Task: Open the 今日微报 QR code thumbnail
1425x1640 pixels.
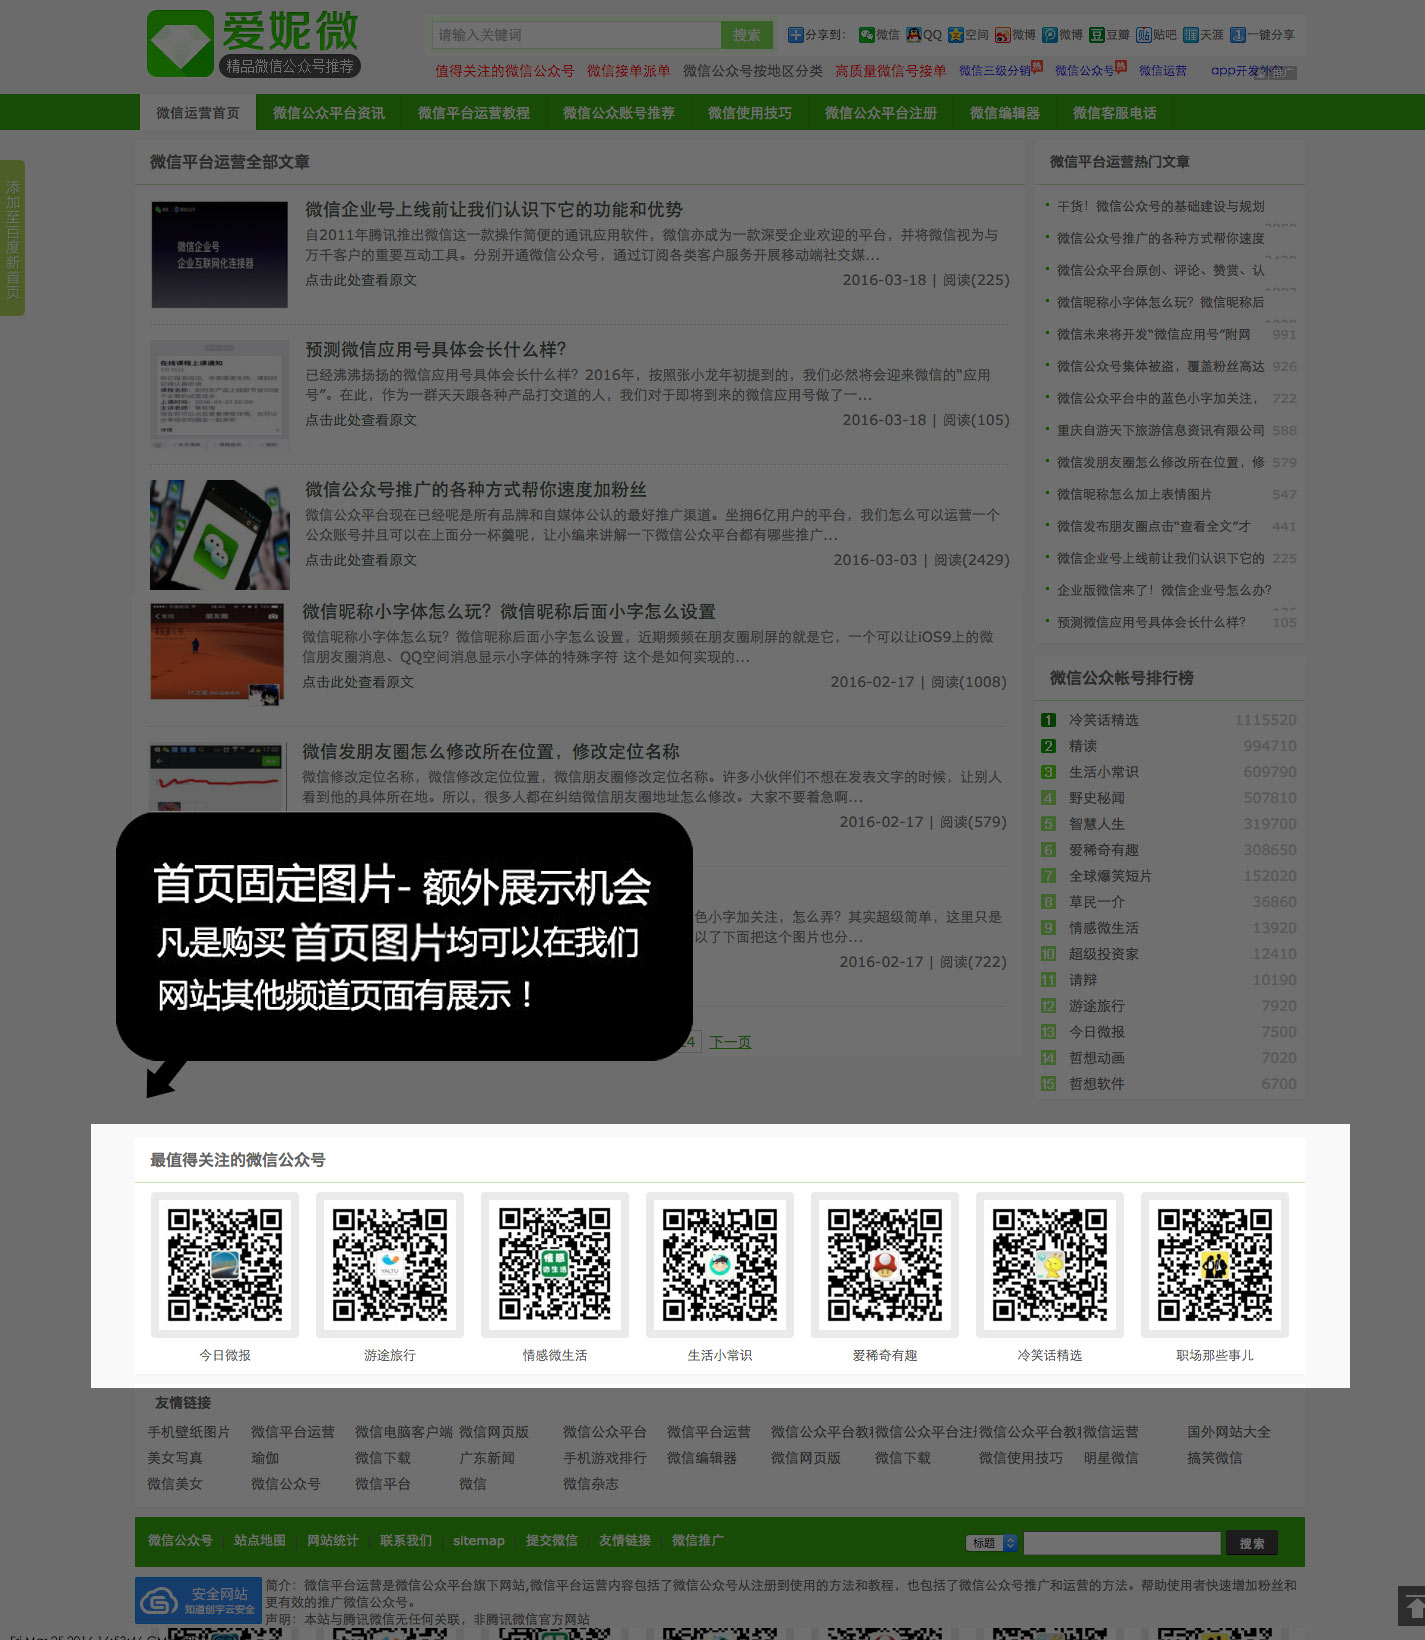Action: tap(225, 1264)
